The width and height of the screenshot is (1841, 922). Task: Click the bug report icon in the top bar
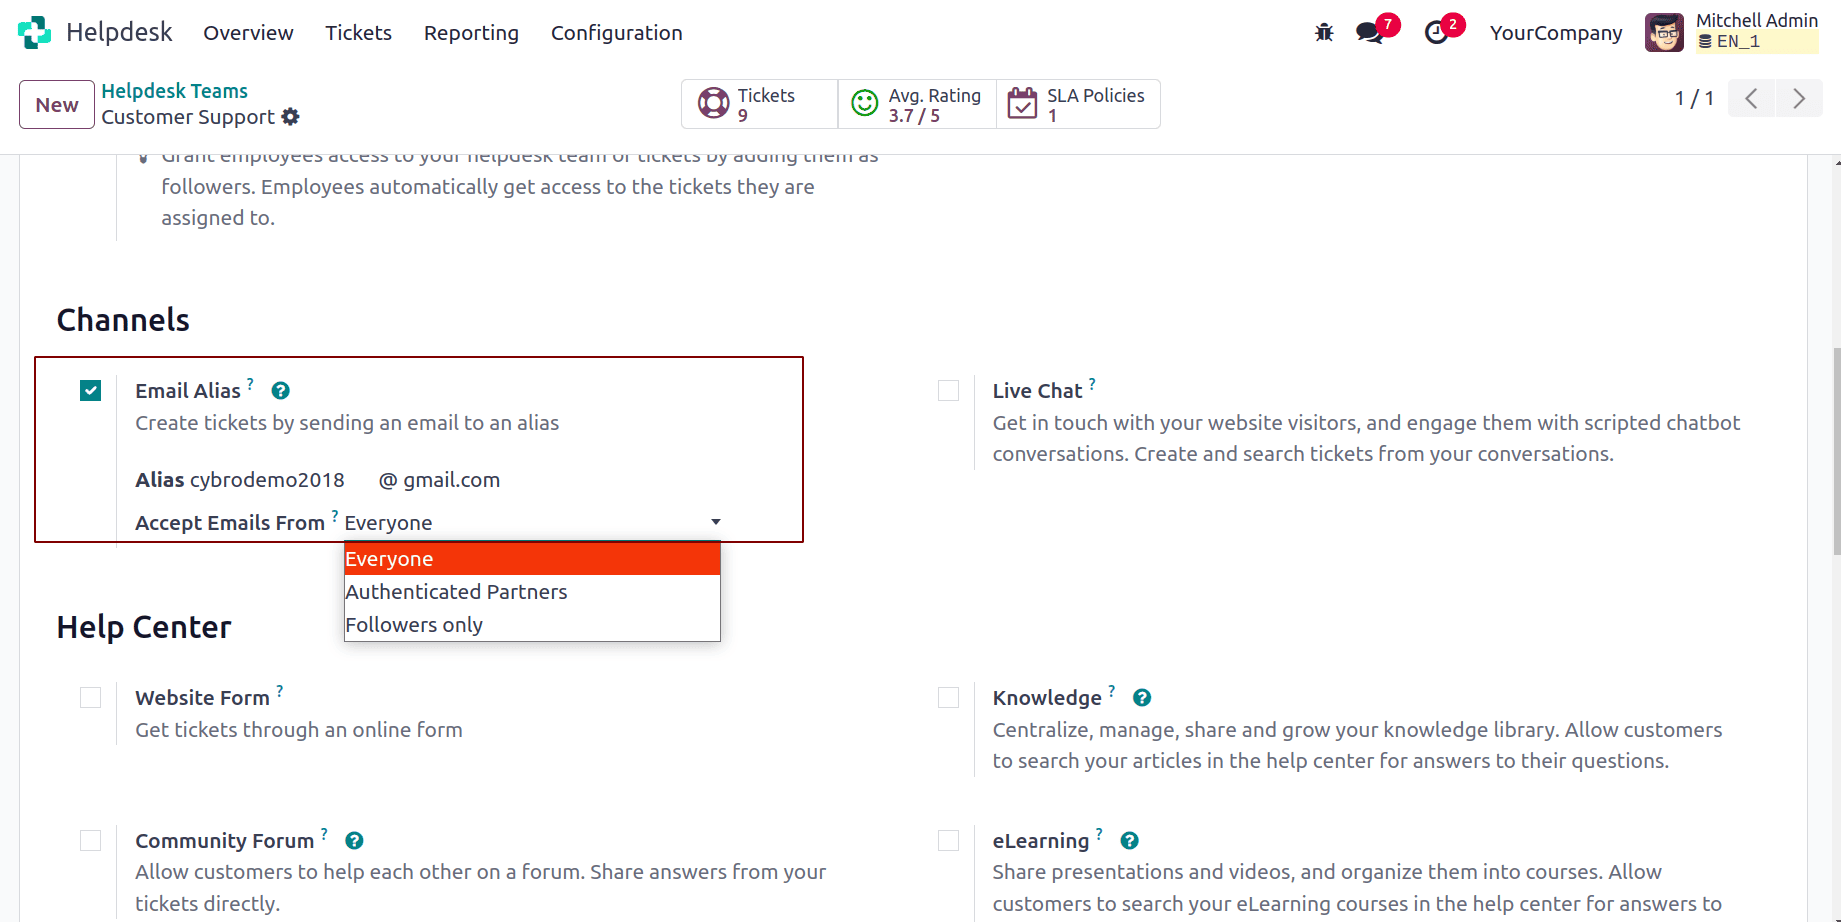coord(1323,32)
